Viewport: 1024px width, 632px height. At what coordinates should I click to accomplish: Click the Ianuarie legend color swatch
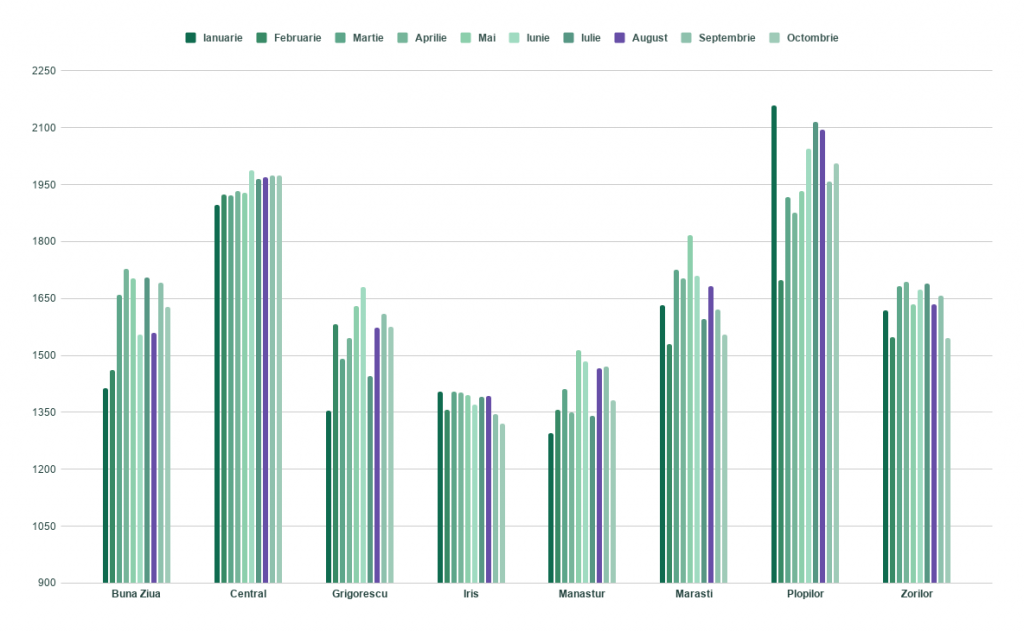click(190, 38)
